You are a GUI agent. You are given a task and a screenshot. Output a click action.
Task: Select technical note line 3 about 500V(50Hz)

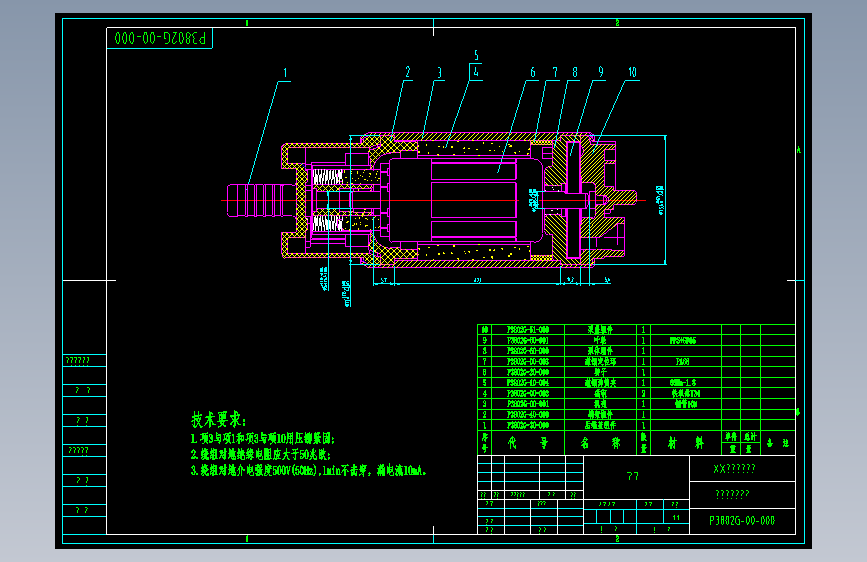(309, 471)
